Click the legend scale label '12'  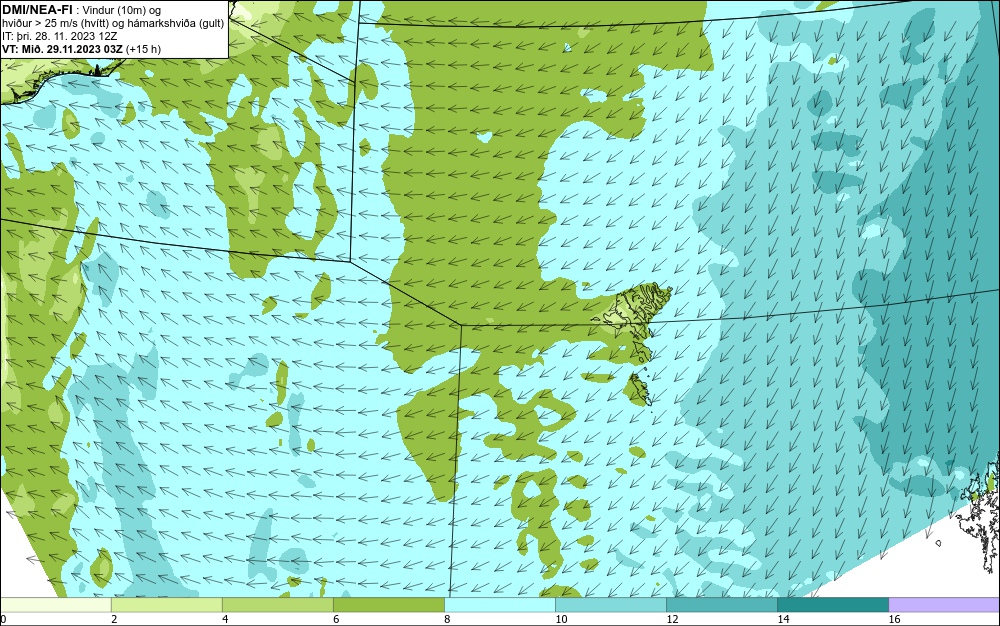(x=672, y=619)
